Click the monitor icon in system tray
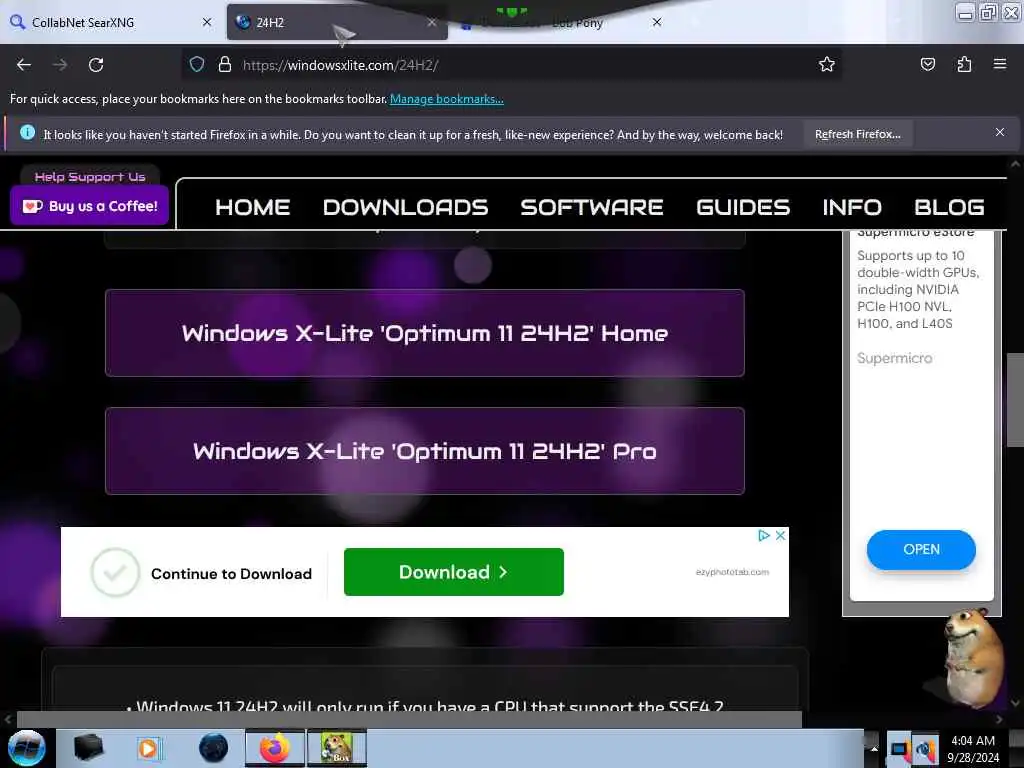Viewport: 1024px width, 768px height. (899, 750)
